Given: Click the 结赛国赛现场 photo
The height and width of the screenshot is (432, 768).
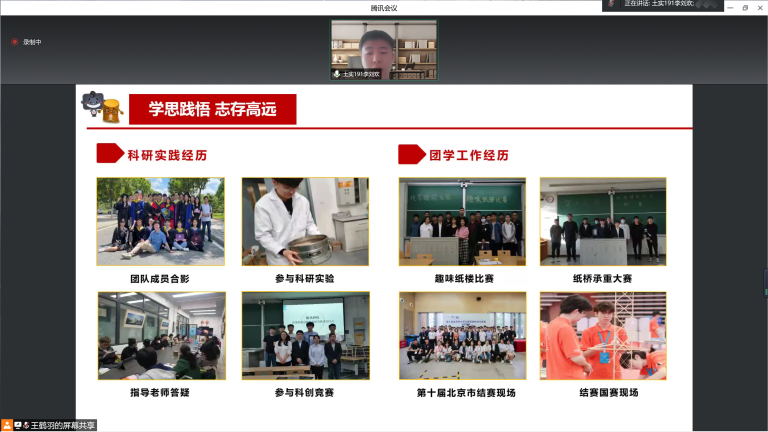Looking at the screenshot, I should pyautogui.click(x=603, y=336).
